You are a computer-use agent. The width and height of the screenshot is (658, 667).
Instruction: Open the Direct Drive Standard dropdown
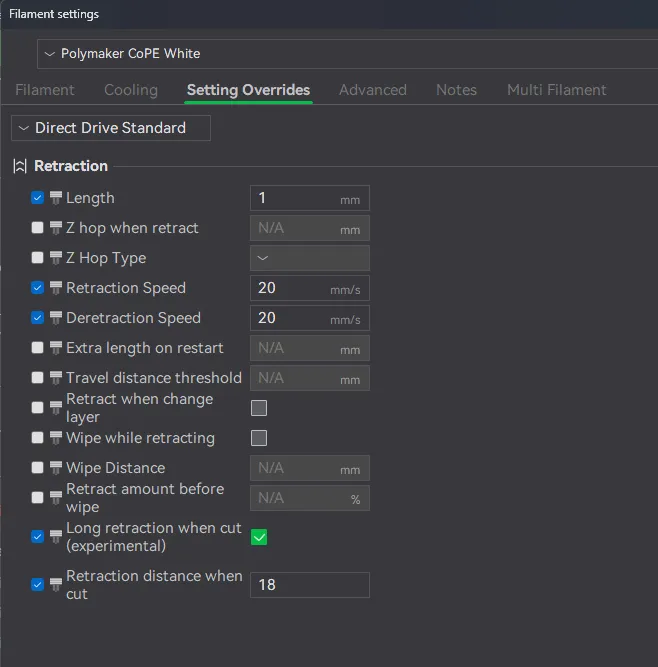(111, 128)
